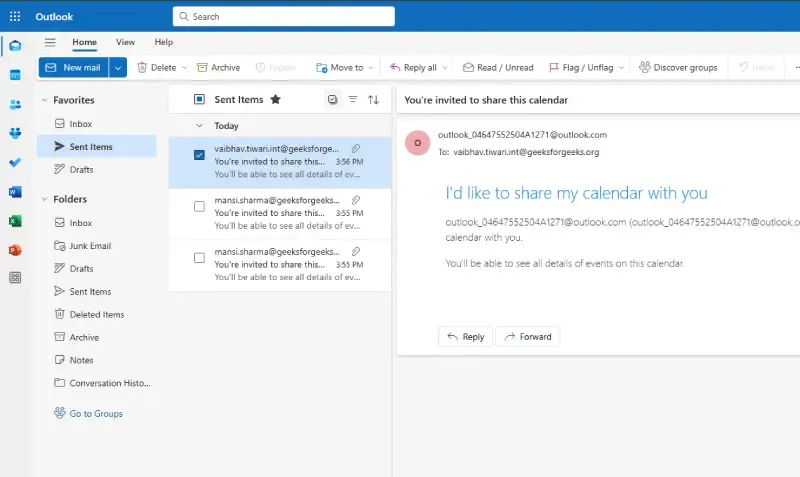This screenshot has height=477, width=800.
Task: Launch Word from the app rail
Action: tap(15, 192)
